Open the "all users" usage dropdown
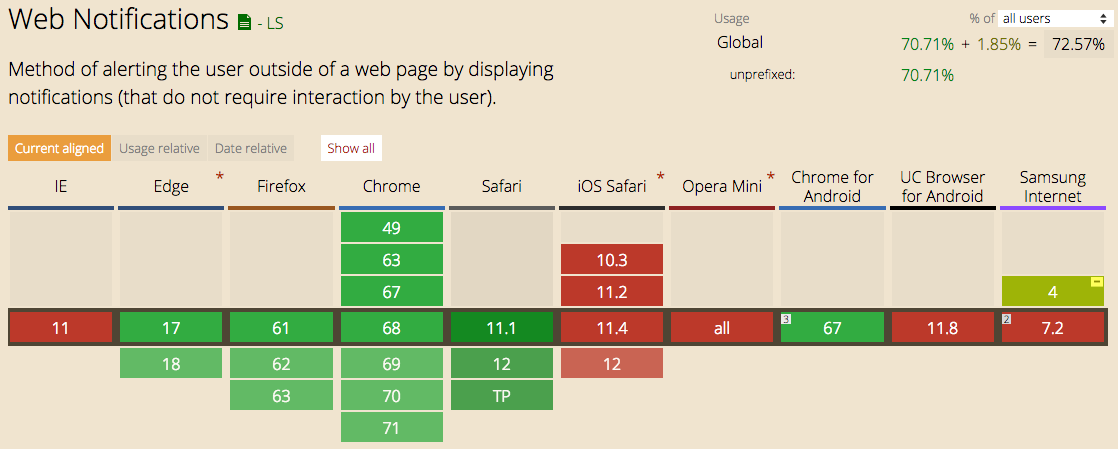 pos(1051,19)
